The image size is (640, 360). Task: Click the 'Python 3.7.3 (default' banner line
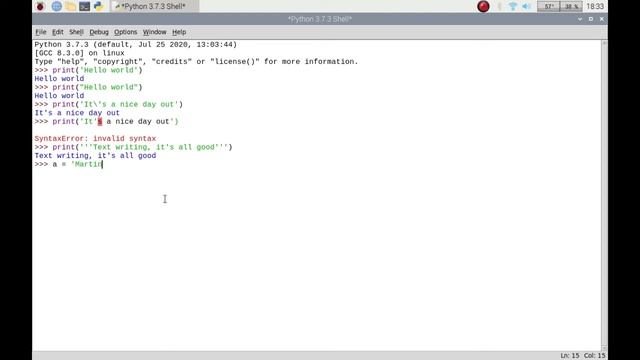click(136, 44)
